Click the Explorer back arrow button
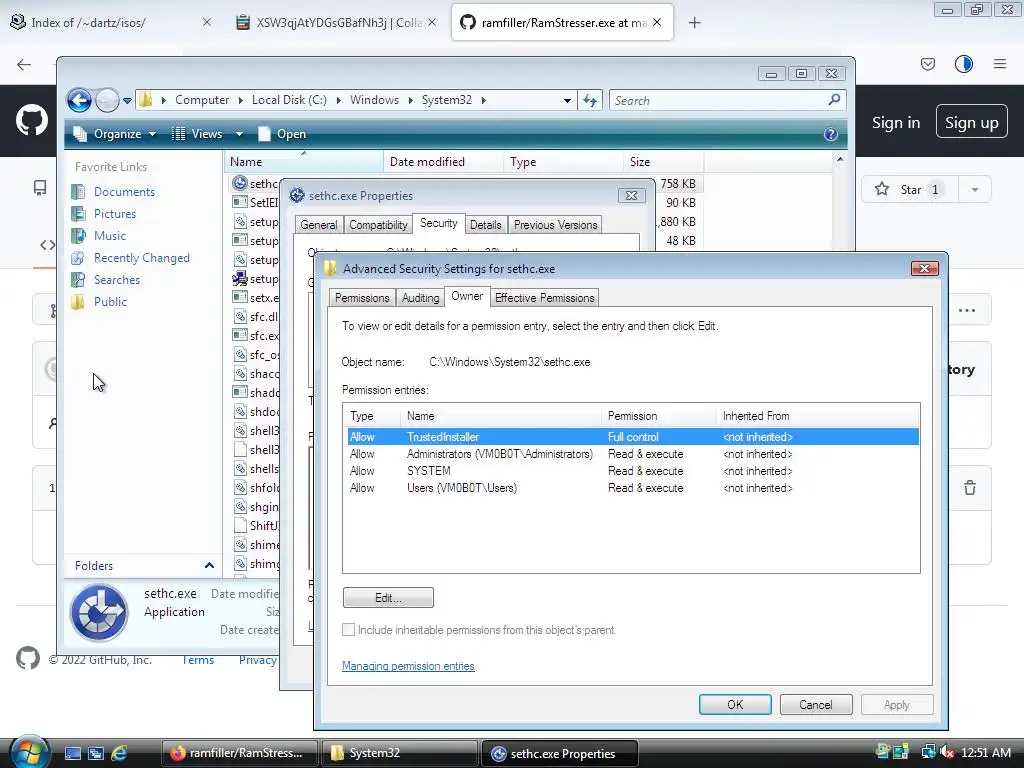Image resolution: width=1024 pixels, height=768 pixels. [x=80, y=101]
